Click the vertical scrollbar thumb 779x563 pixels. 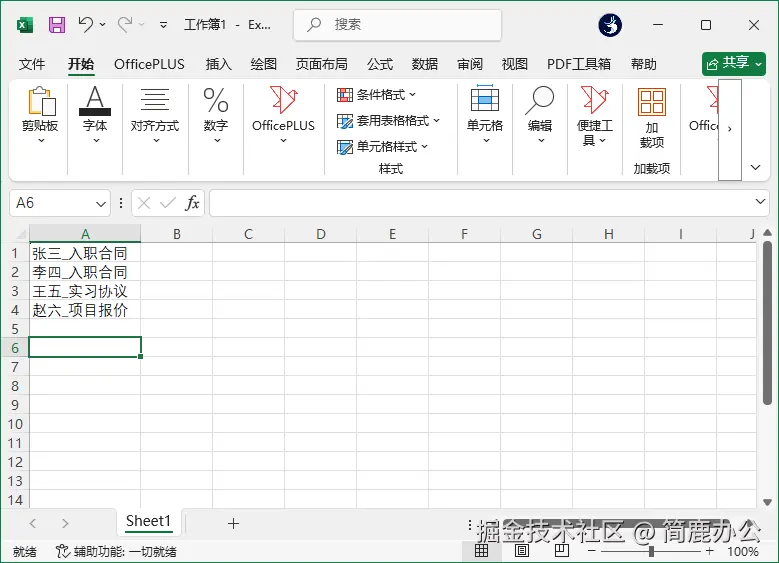click(768, 323)
